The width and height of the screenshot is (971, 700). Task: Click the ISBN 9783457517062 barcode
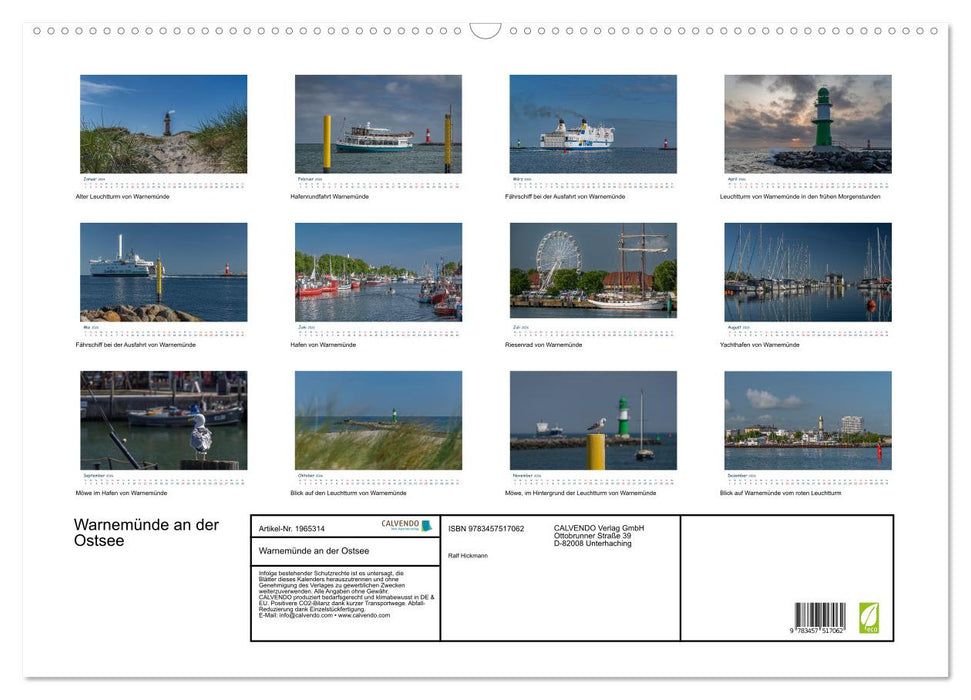[x=819, y=616]
